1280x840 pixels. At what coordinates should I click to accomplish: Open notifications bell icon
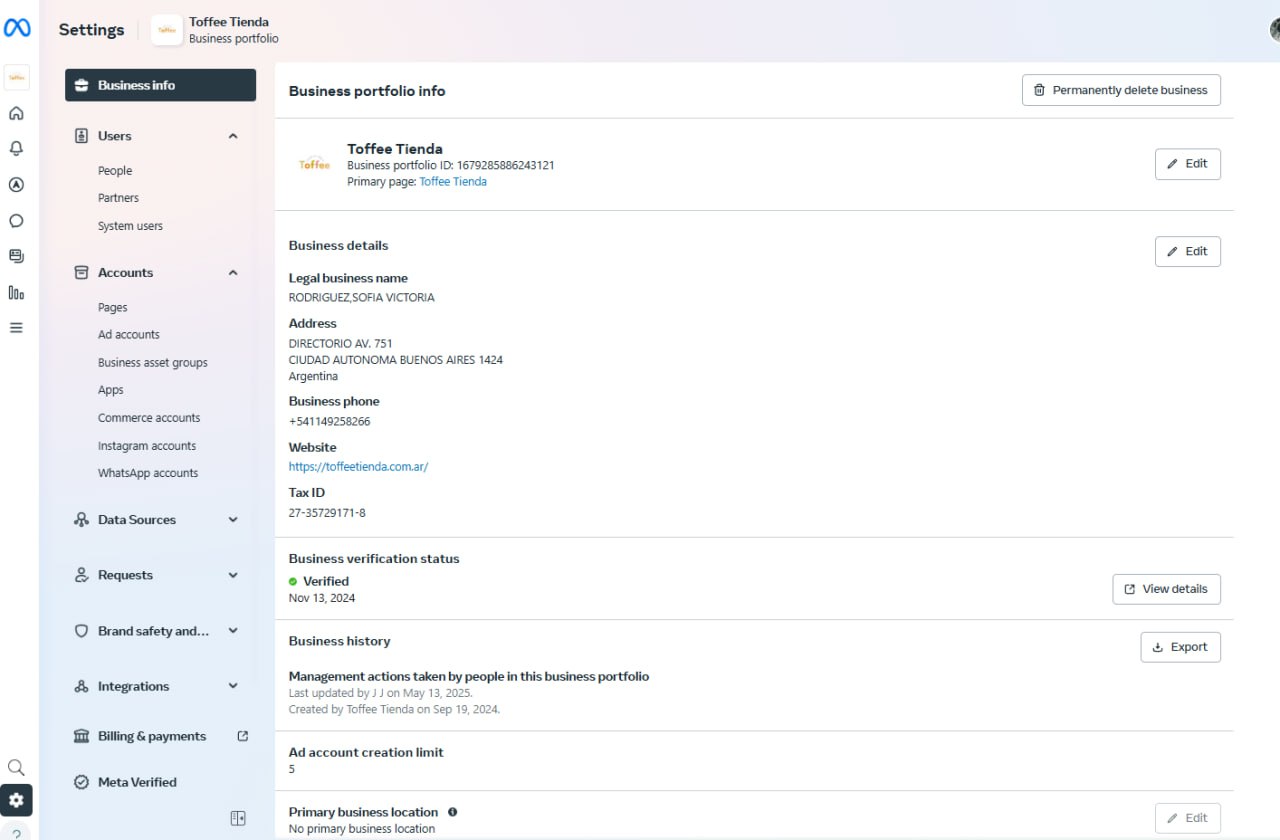pyautogui.click(x=16, y=148)
